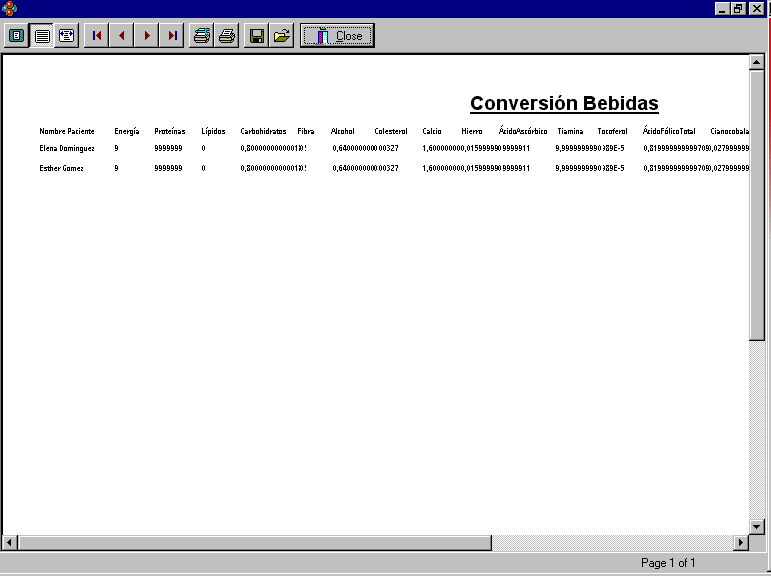The height and width of the screenshot is (576, 771).
Task: Select the 100% zoom view icon
Action: point(42,36)
